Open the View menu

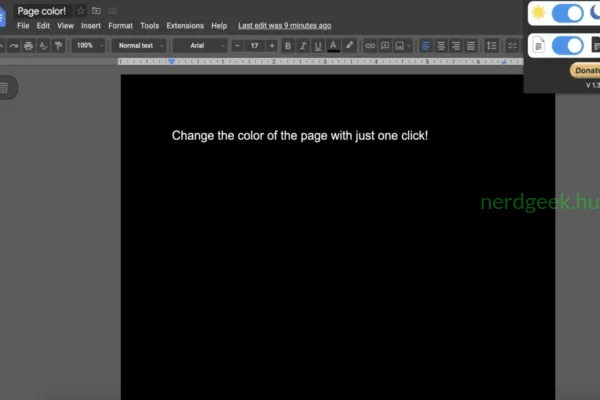[x=65, y=26]
